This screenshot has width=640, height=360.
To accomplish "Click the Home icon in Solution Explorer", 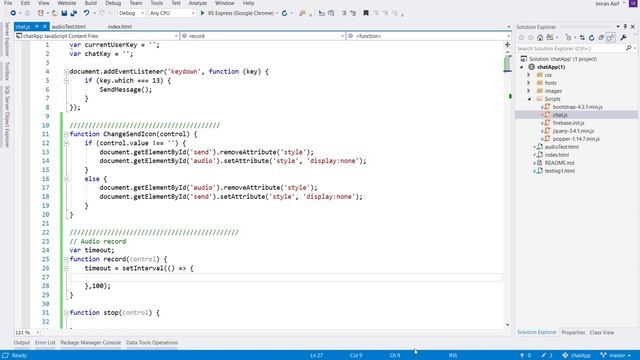I will (540, 38).
